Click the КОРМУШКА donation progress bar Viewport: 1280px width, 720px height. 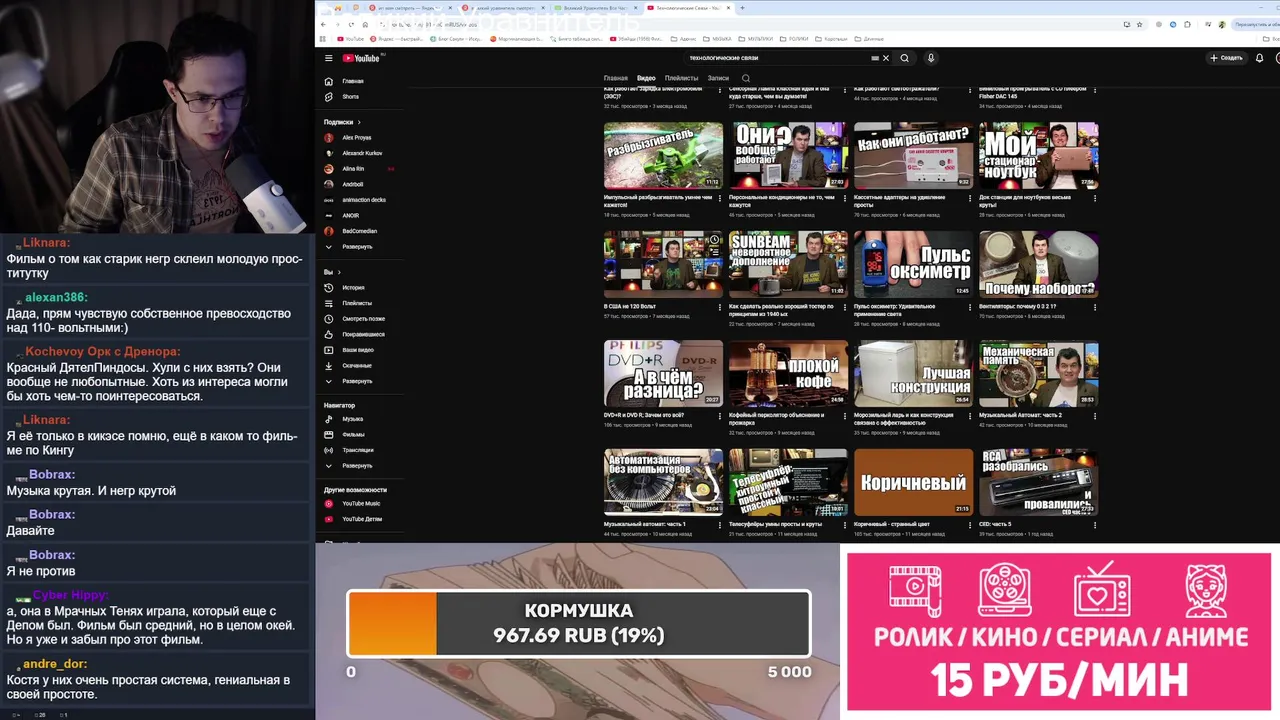click(x=579, y=624)
